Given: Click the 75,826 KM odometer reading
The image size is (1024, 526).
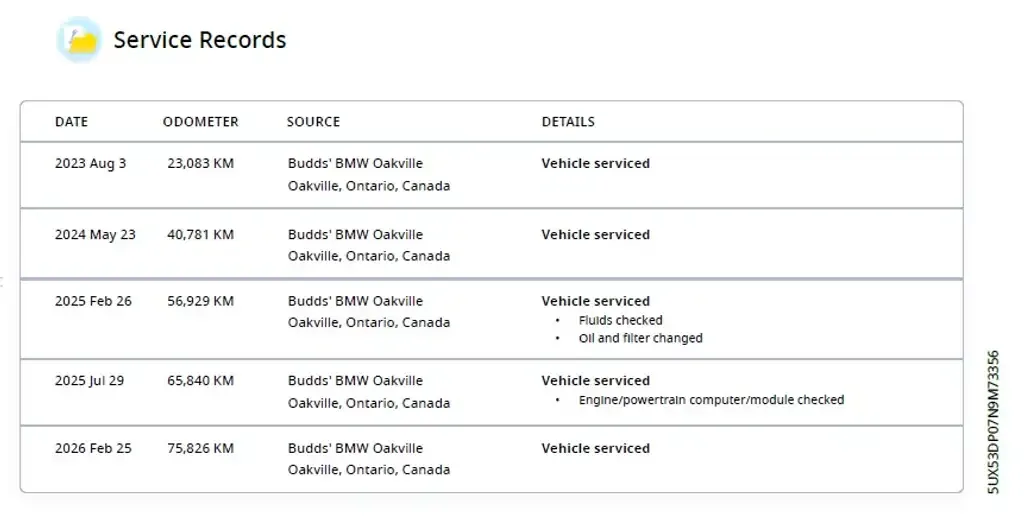Looking at the screenshot, I should click(x=200, y=448).
